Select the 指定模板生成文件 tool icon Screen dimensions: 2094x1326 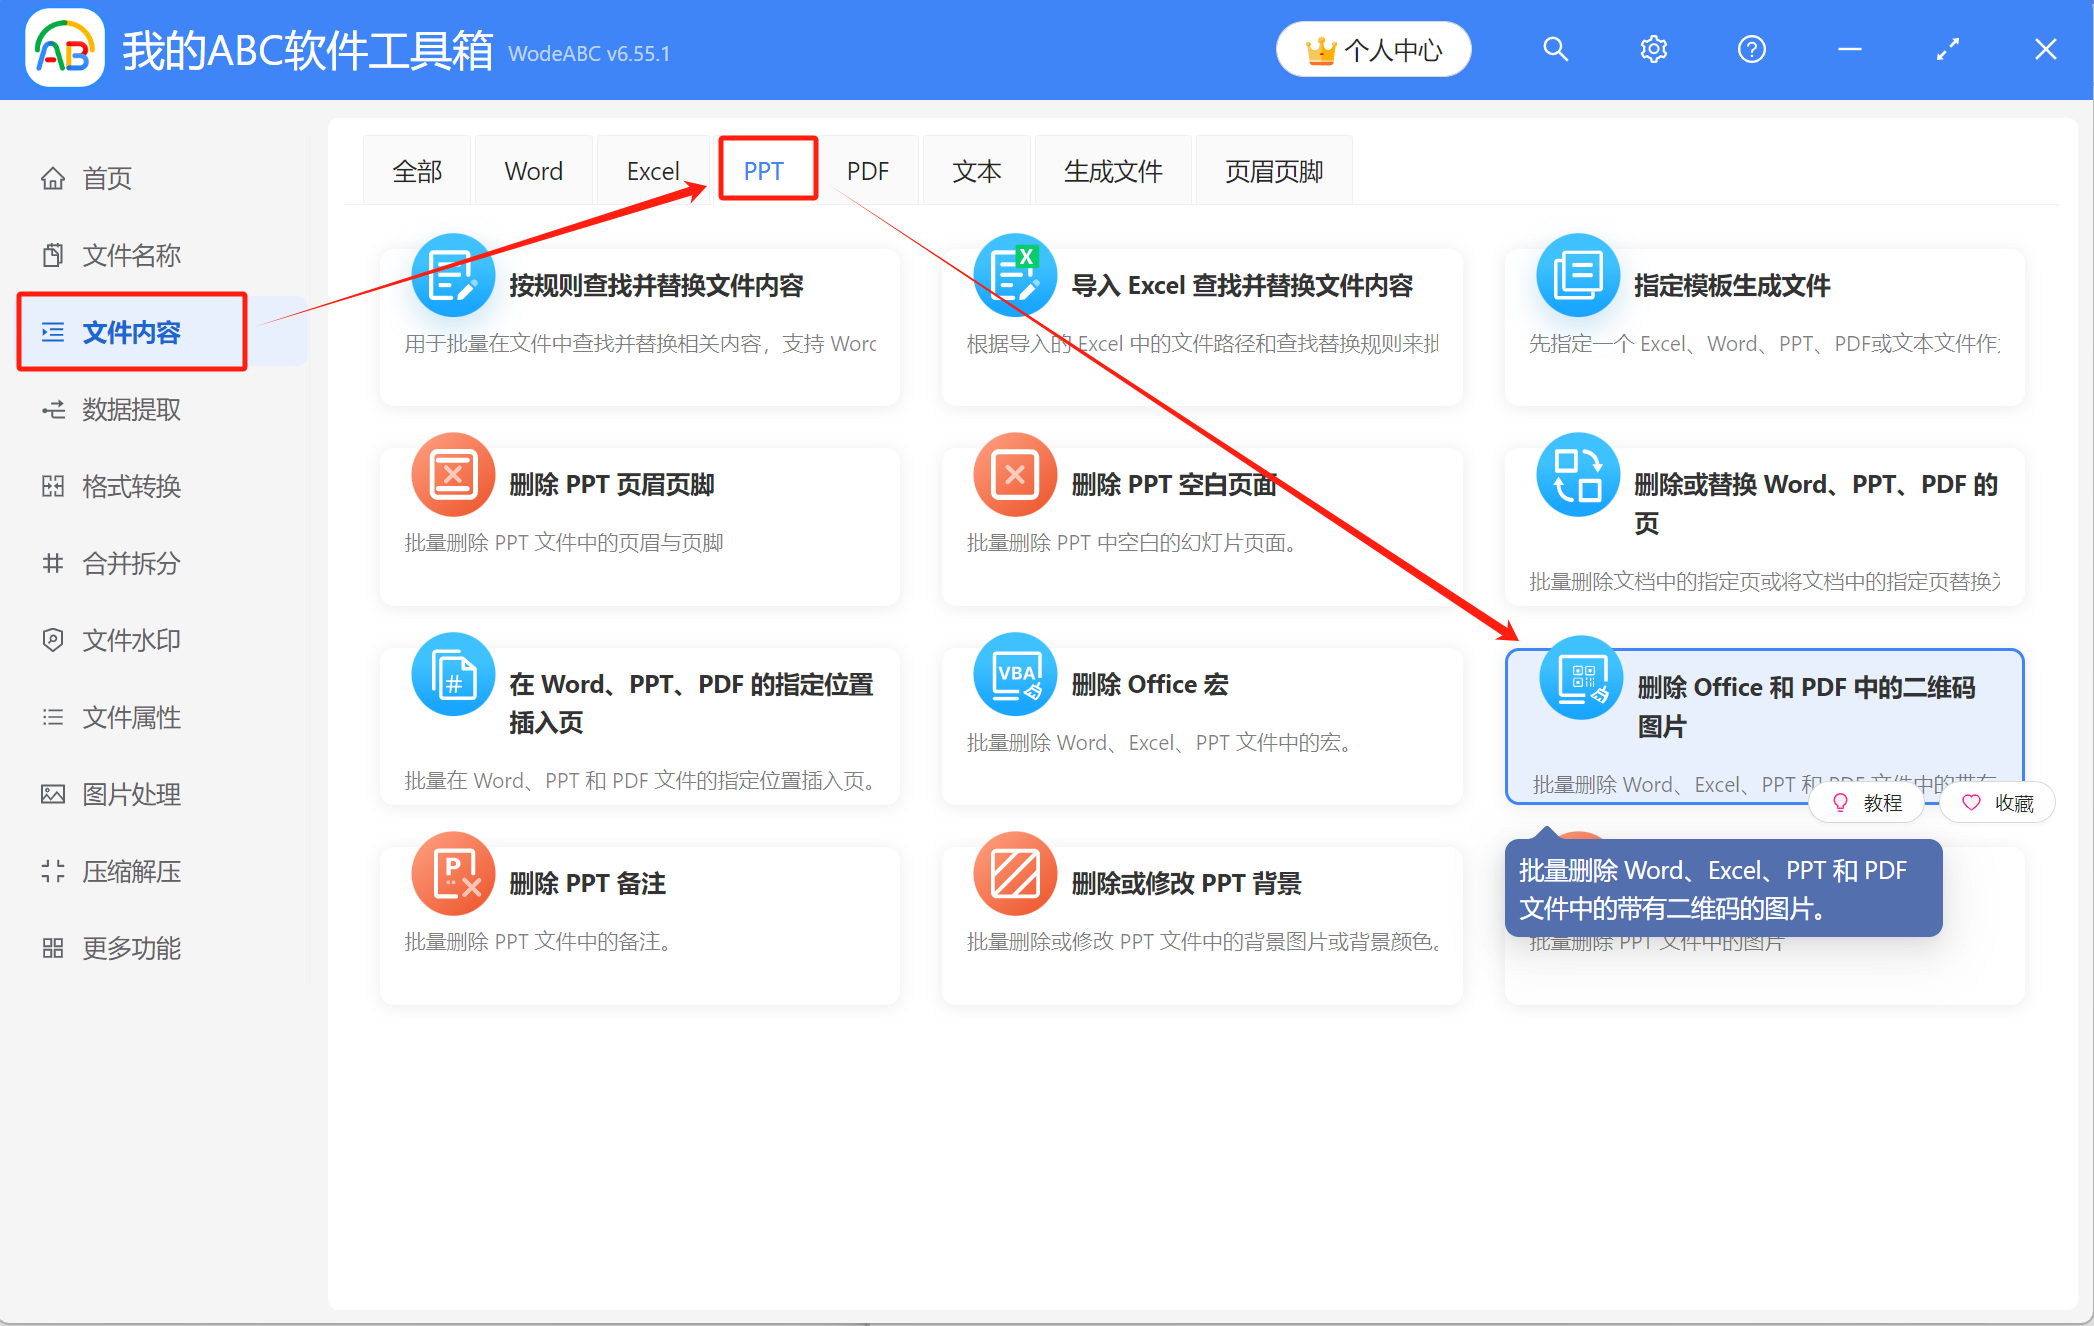coord(1578,275)
